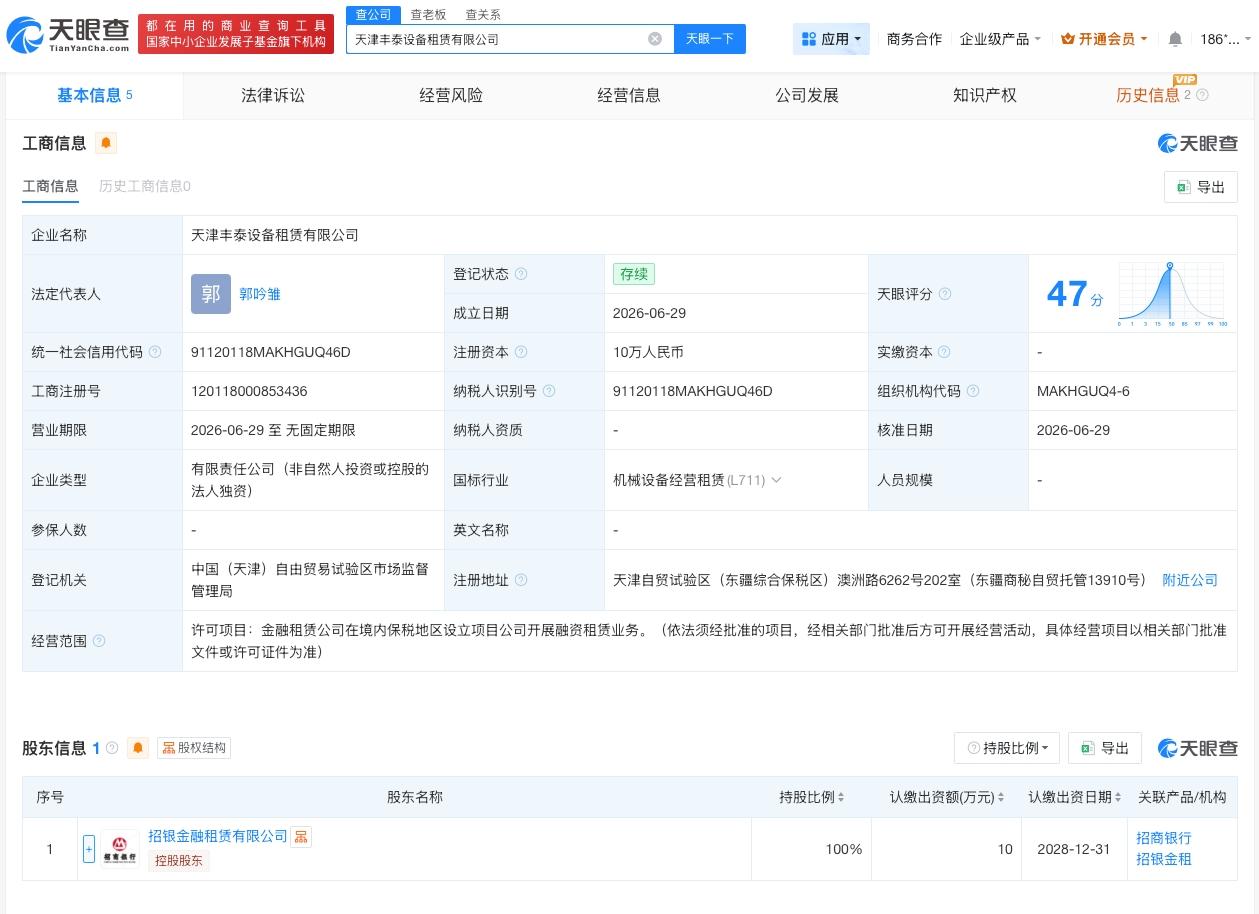This screenshot has width=1259, height=914.
Task: Open 股权结构 button
Action: coord(194,748)
